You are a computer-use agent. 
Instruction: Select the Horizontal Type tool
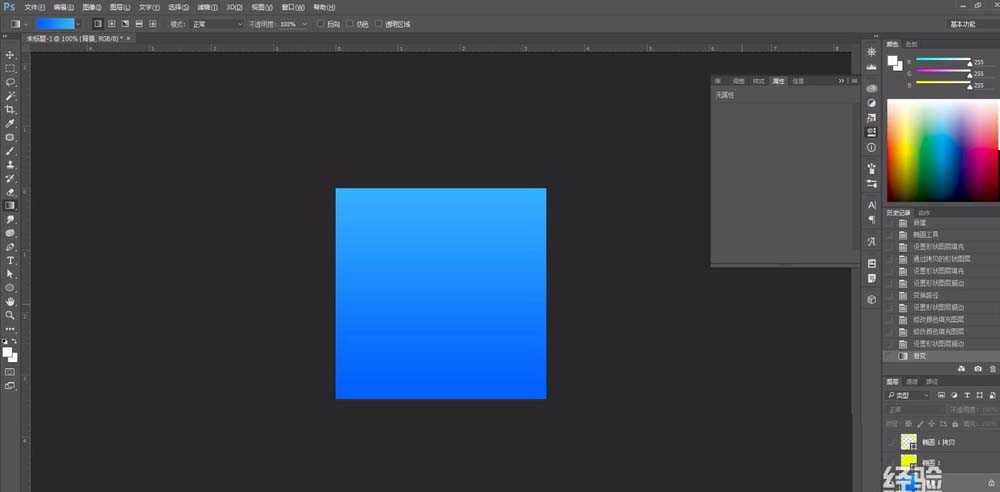(10, 260)
